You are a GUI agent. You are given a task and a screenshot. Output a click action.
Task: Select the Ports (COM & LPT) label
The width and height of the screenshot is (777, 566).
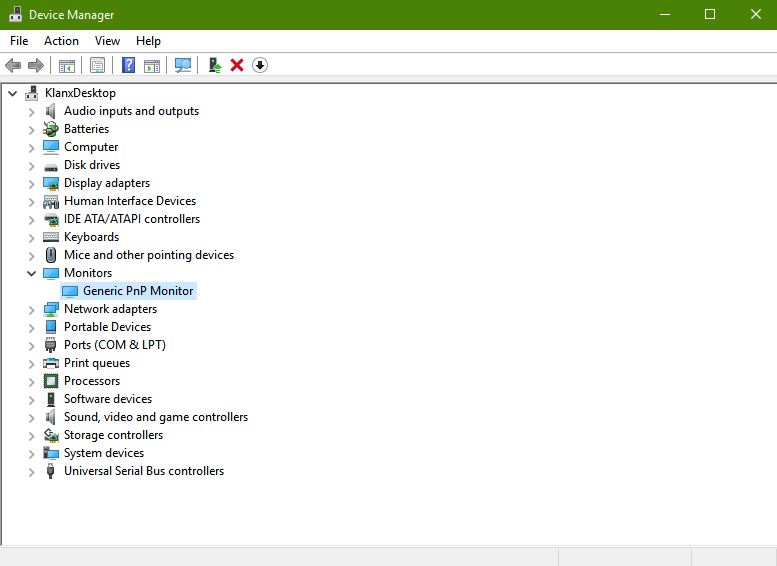pyautogui.click(x=115, y=344)
